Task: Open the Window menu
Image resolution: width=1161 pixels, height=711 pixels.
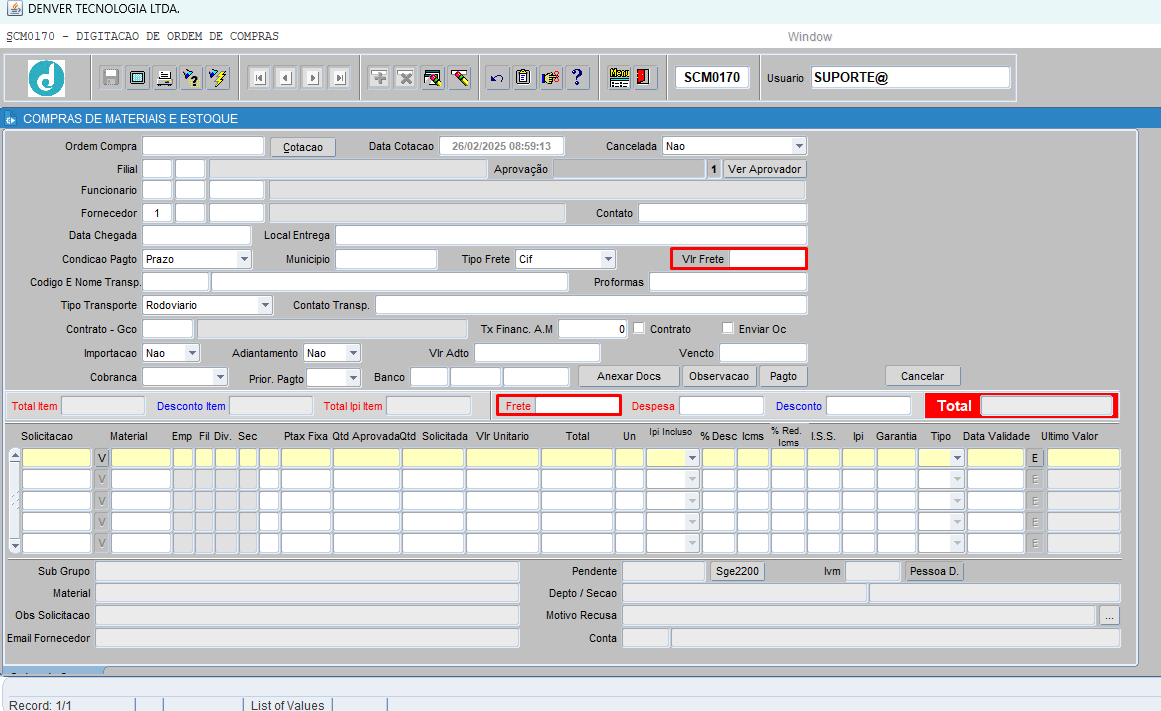Action: [809, 36]
